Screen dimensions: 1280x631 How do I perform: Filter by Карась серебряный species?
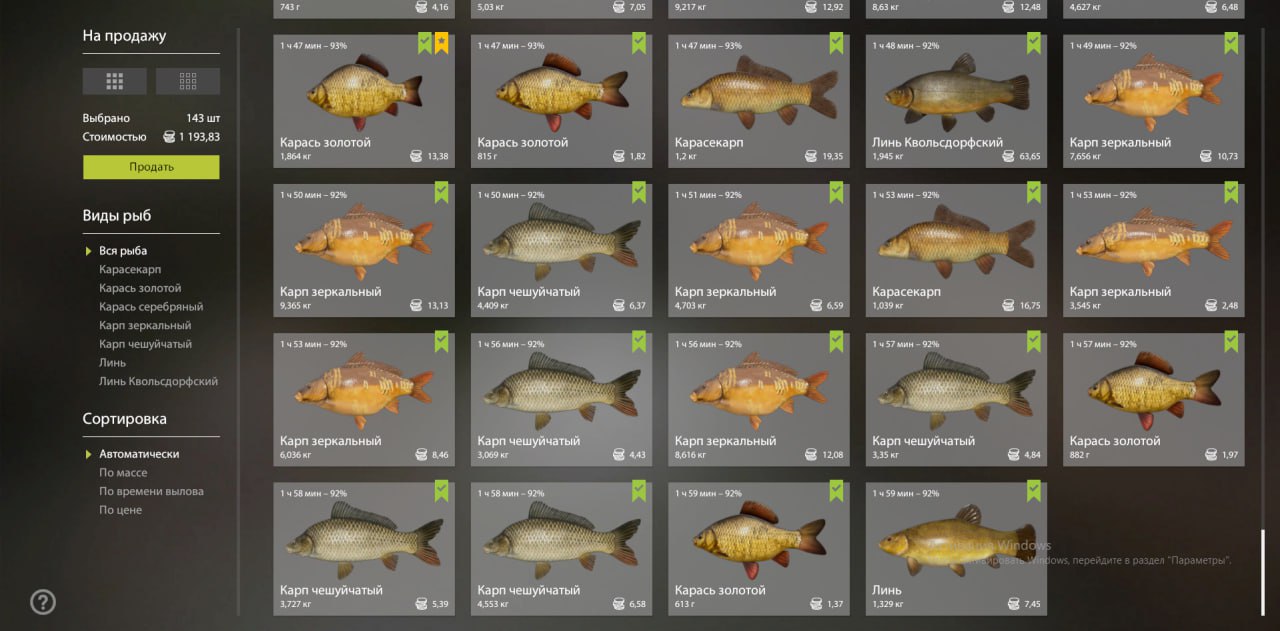pyautogui.click(x=151, y=307)
